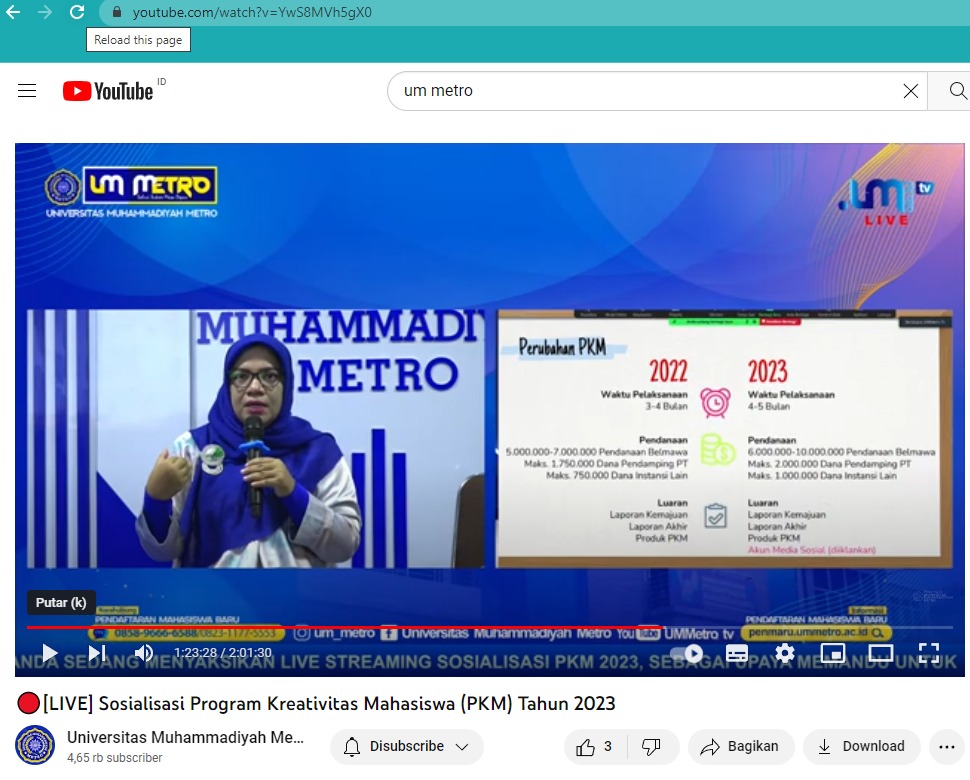970x780 pixels.
Task: Open video settings gear
Action: [x=784, y=653]
